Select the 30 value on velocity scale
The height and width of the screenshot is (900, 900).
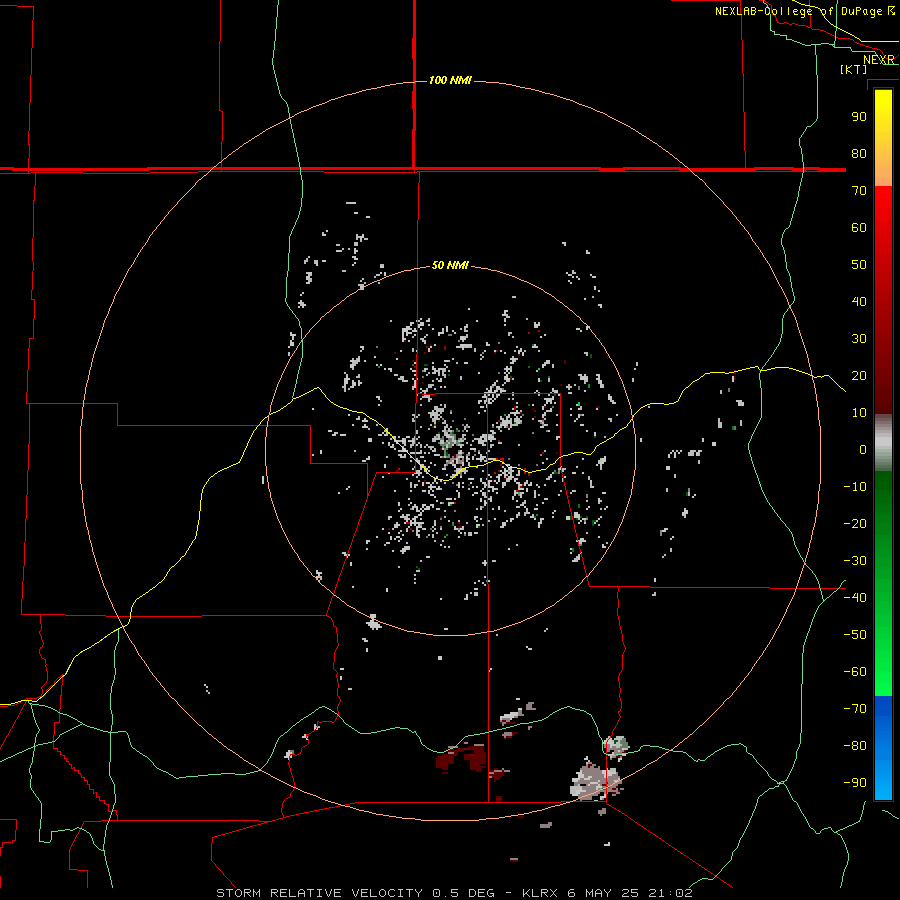(x=859, y=339)
